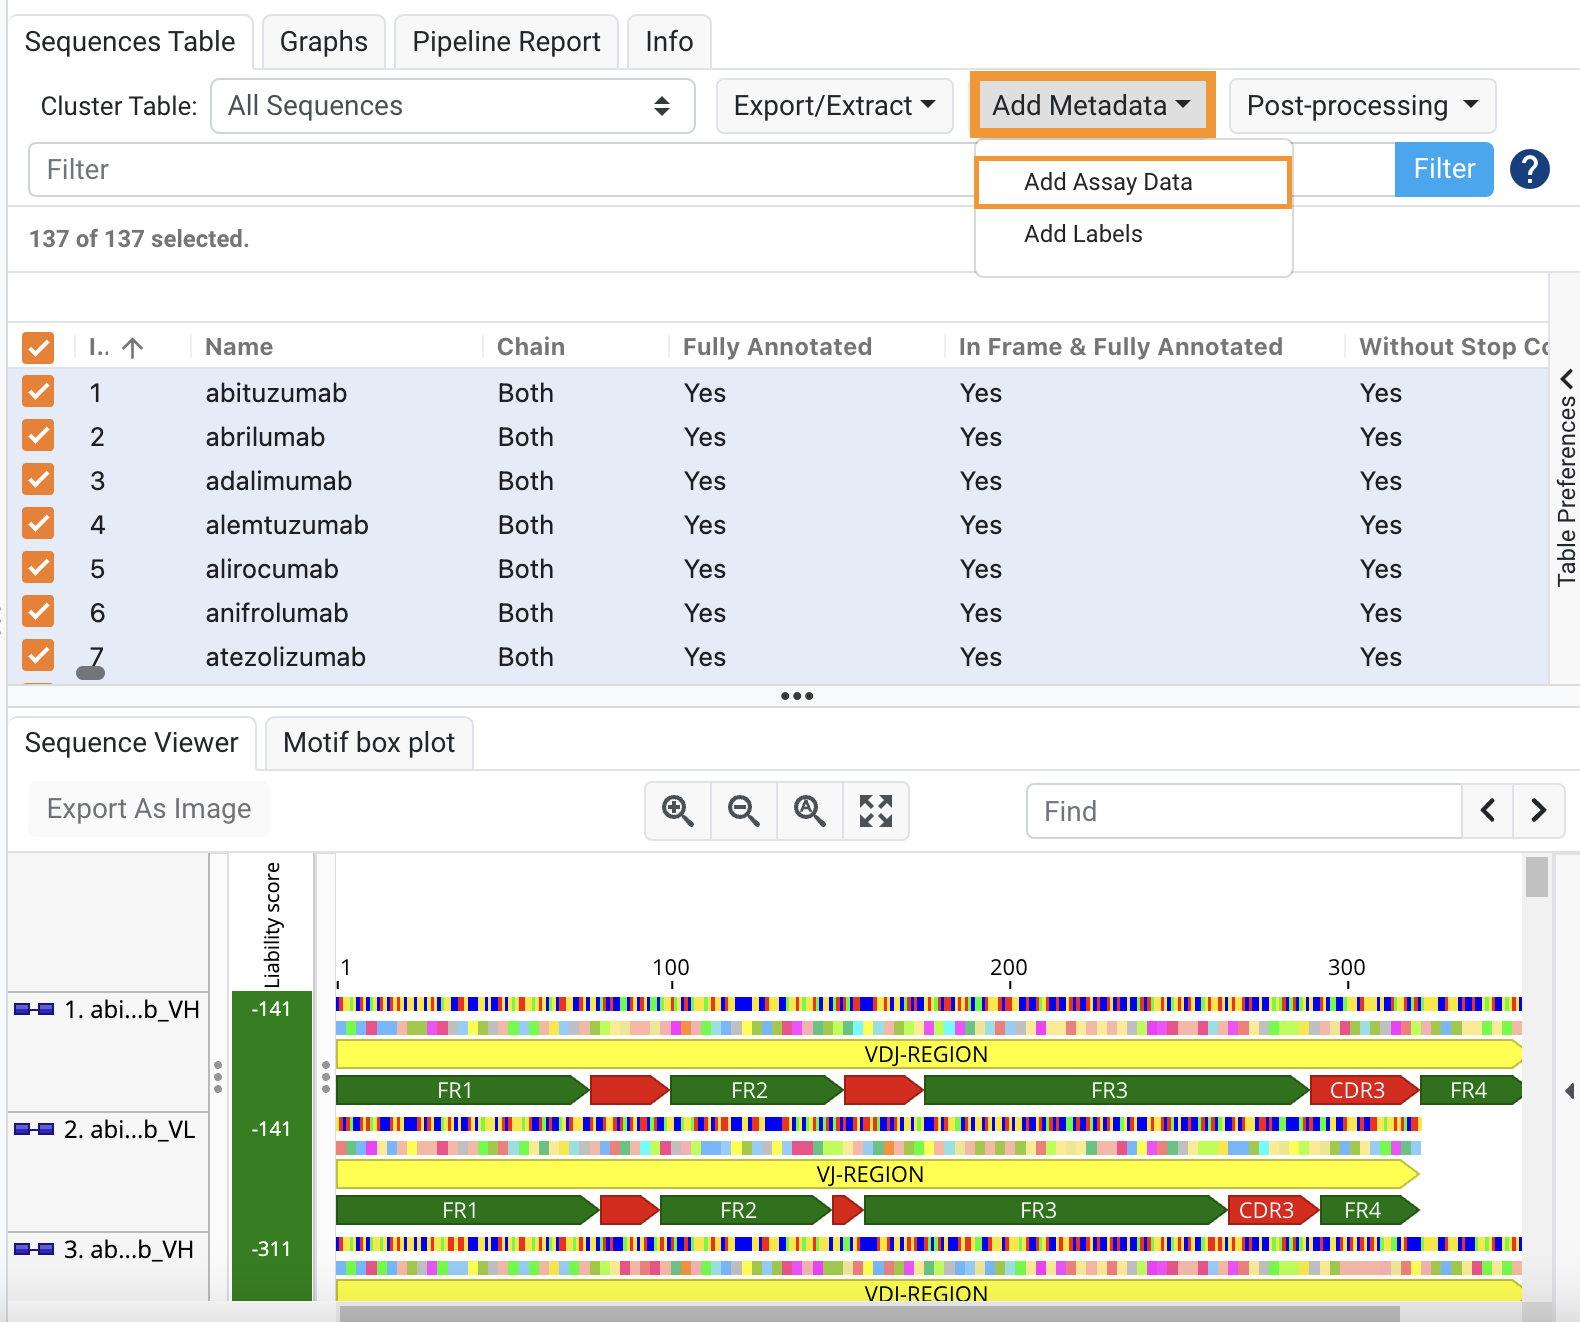Open the Info tab
Image resolution: width=1580 pixels, height=1322 pixels.
tap(669, 42)
